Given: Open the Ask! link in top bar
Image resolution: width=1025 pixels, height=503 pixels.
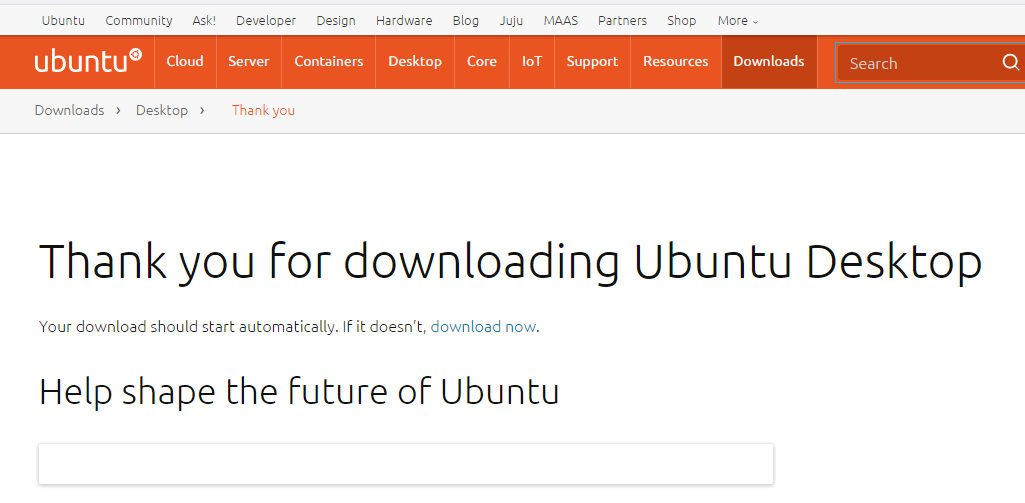Looking at the screenshot, I should click(204, 20).
